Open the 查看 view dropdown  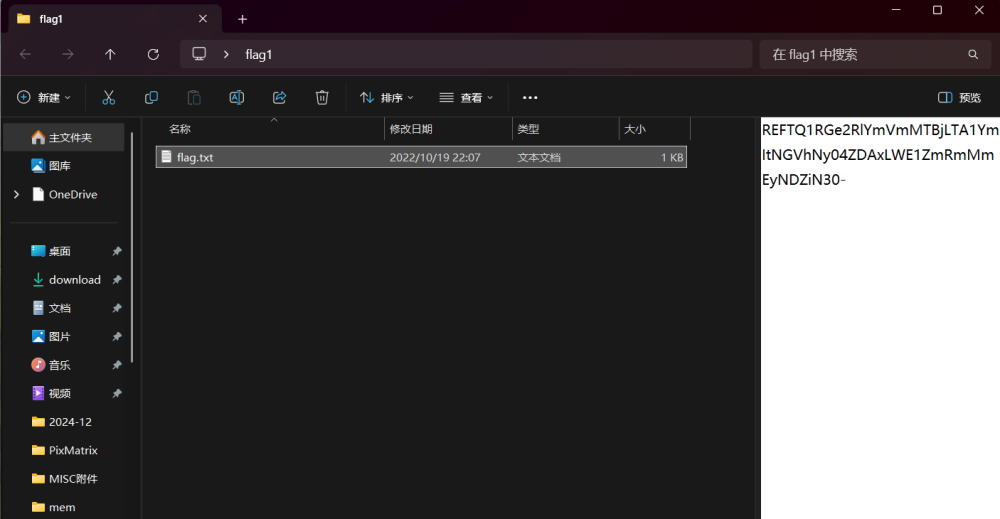tap(466, 98)
